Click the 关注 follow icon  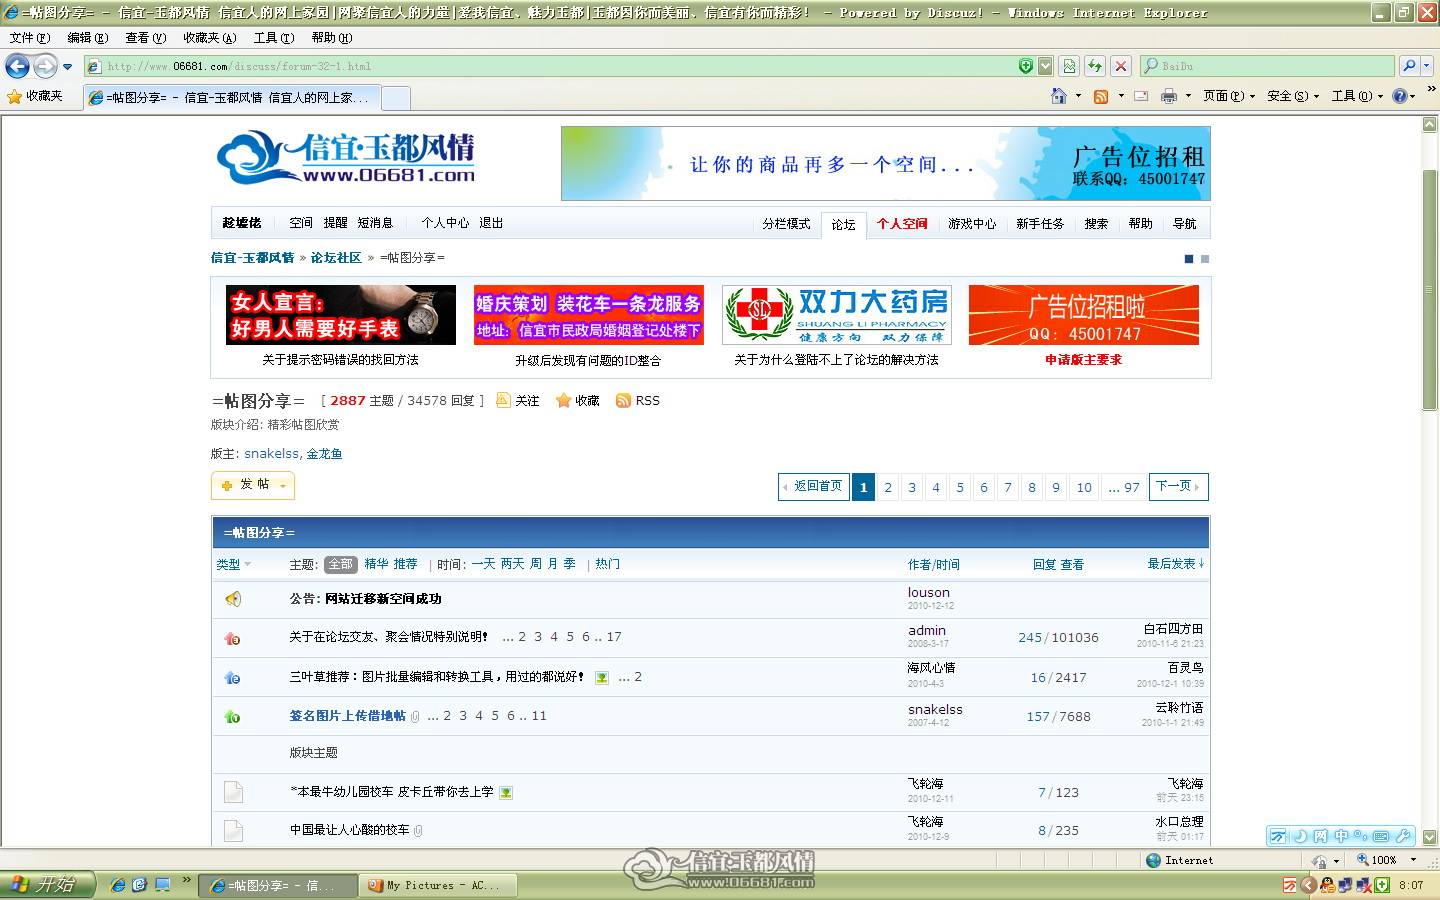503,400
